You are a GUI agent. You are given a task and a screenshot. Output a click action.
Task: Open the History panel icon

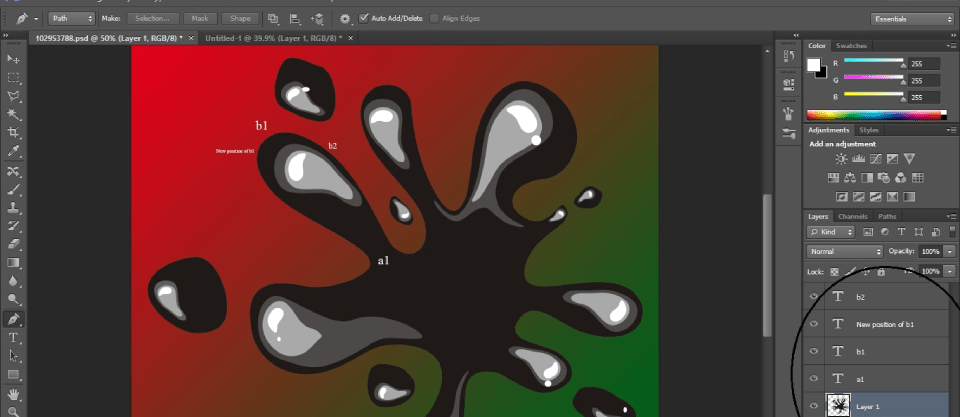pos(789,56)
